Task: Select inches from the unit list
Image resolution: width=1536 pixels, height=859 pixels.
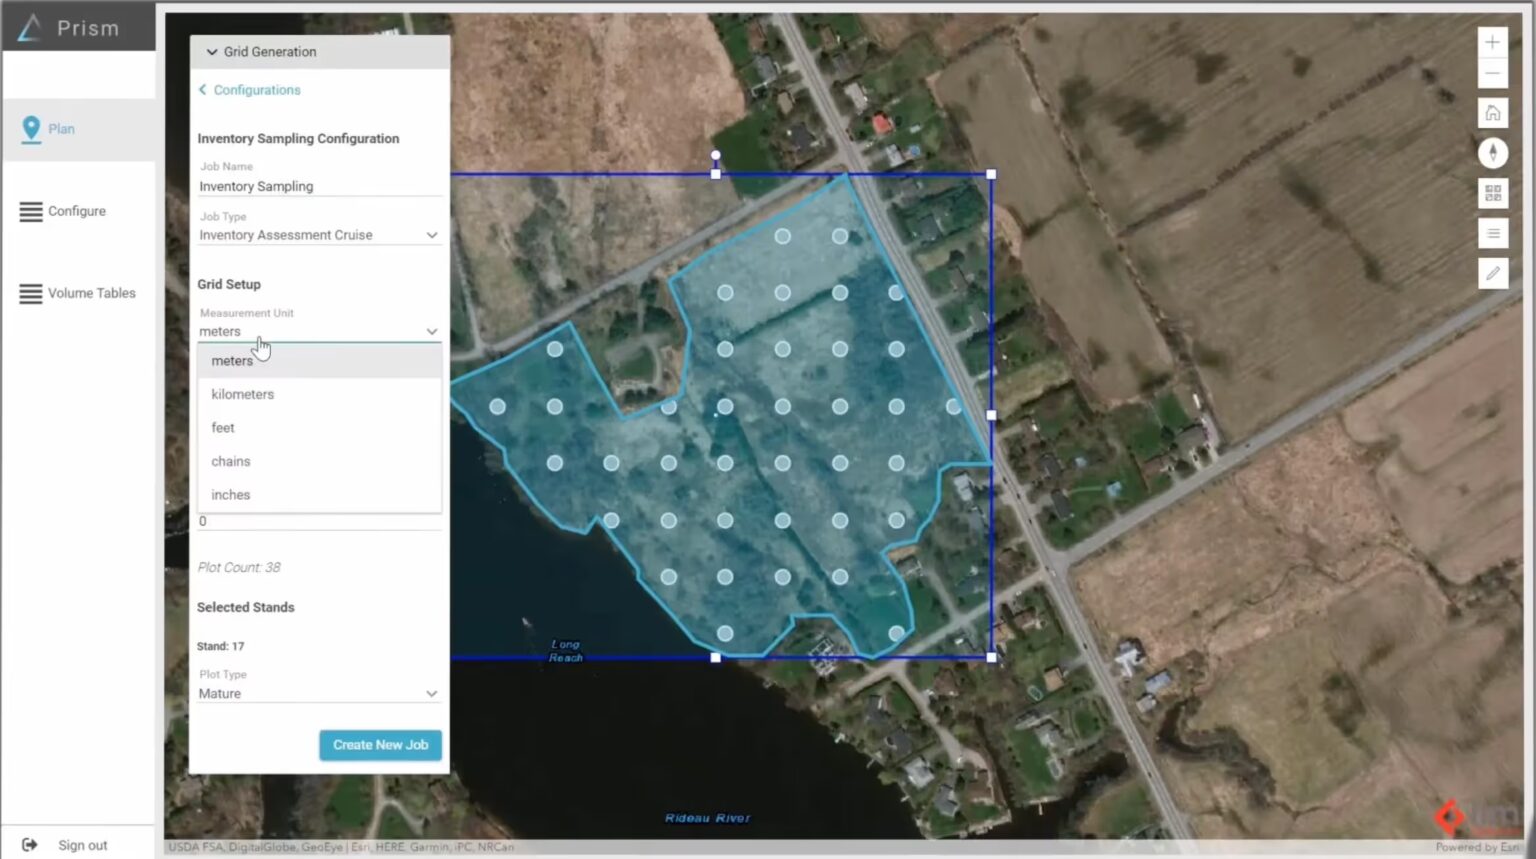Action: click(x=231, y=495)
